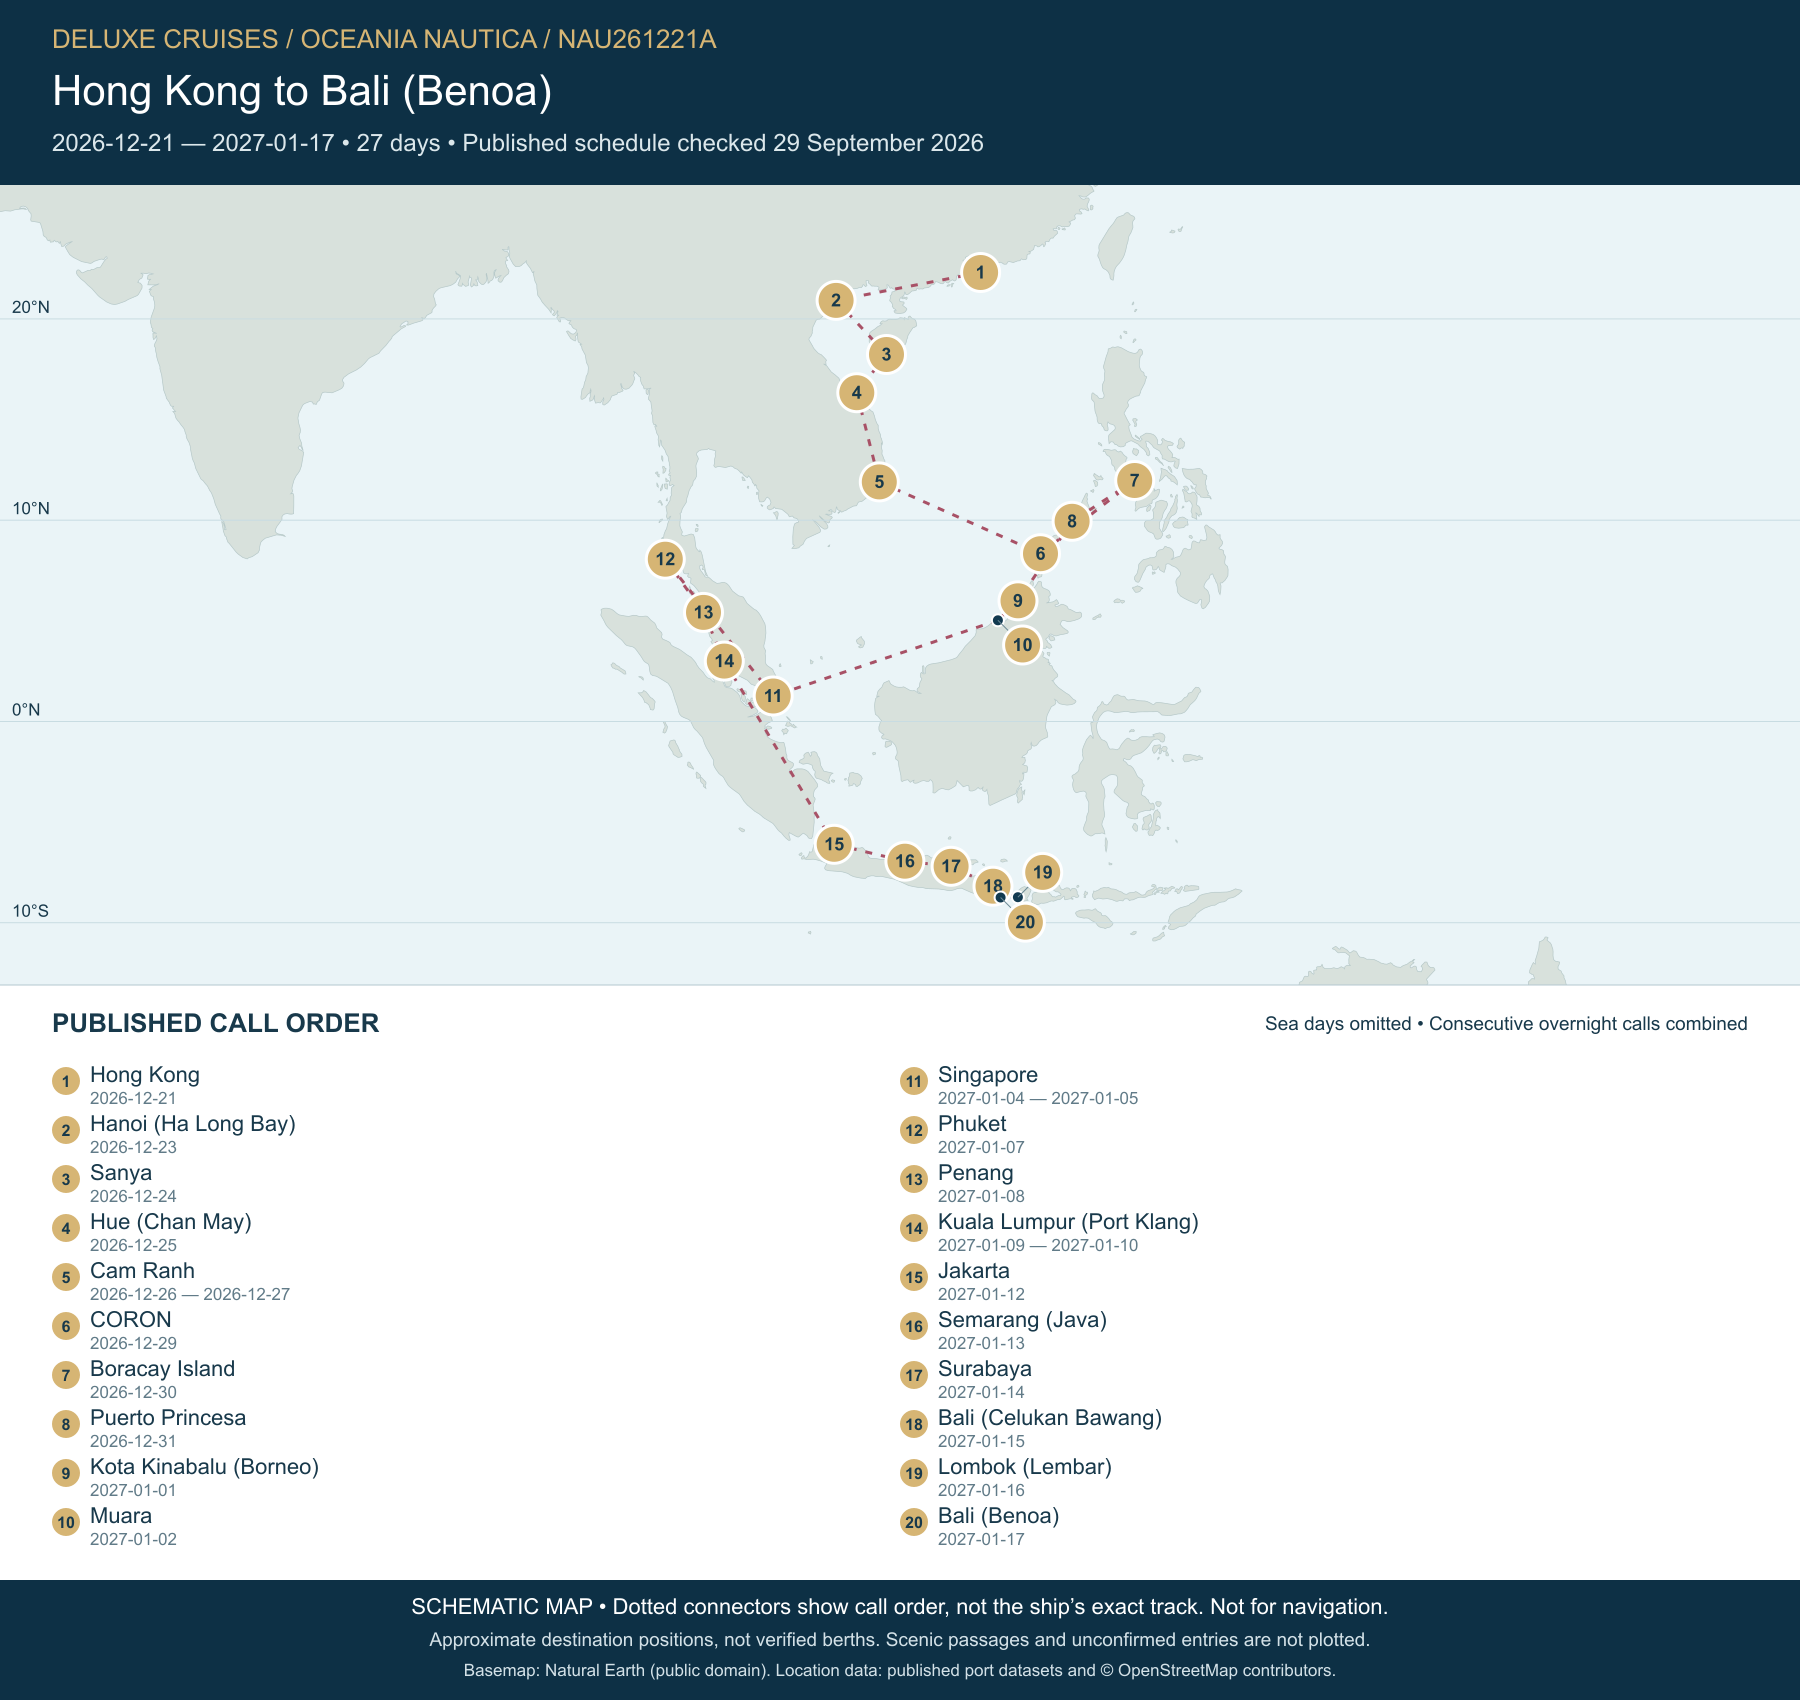Click the 'Jakarta' port name
Viewport: 1800px width, 1700px height.
pyautogui.click(x=974, y=1271)
